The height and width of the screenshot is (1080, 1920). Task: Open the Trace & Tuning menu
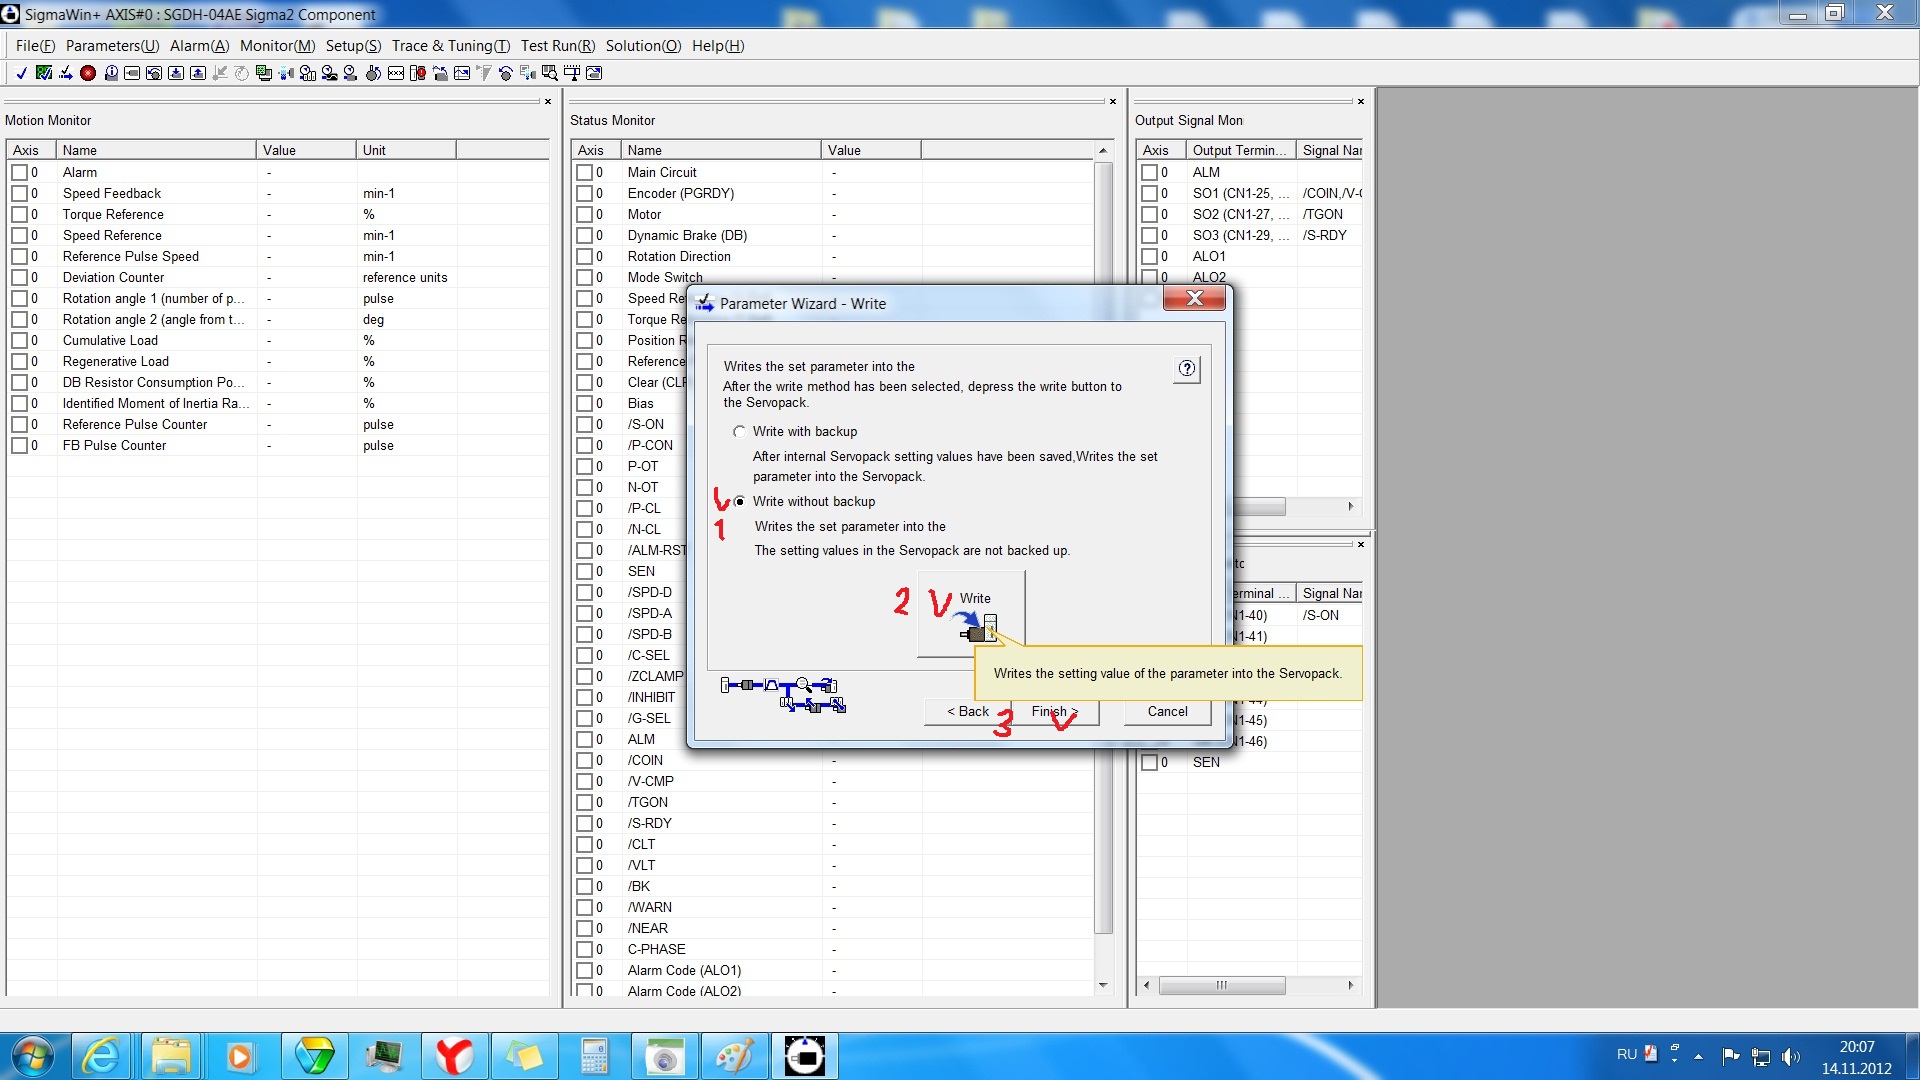(x=450, y=46)
